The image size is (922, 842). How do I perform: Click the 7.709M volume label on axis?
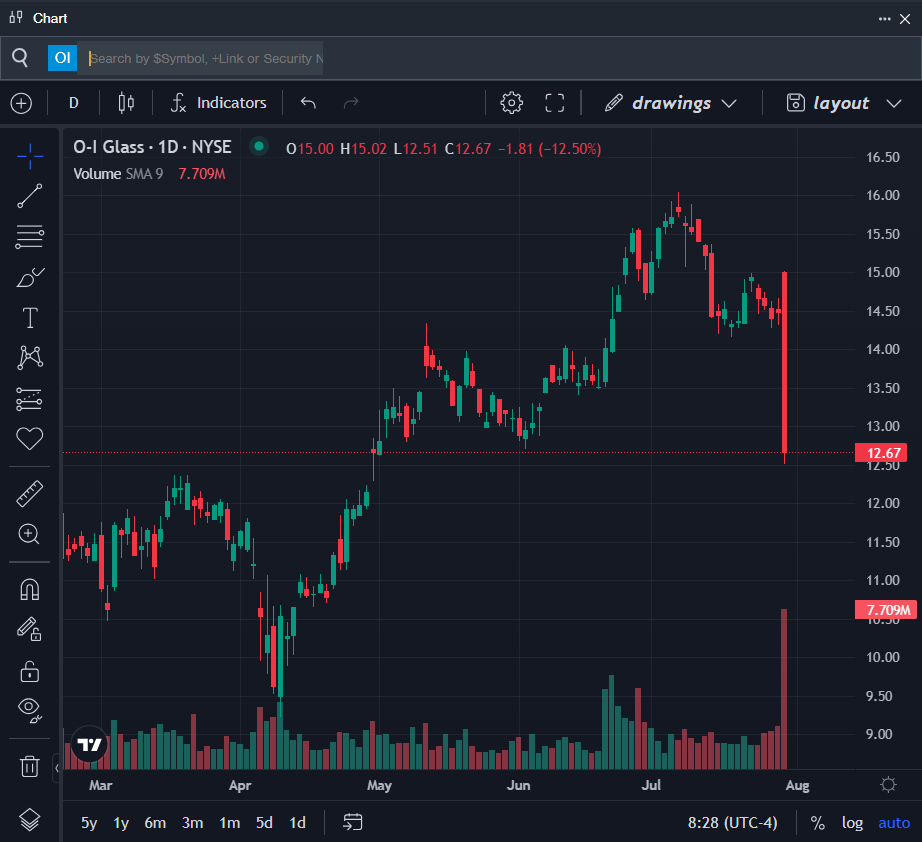click(x=886, y=610)
